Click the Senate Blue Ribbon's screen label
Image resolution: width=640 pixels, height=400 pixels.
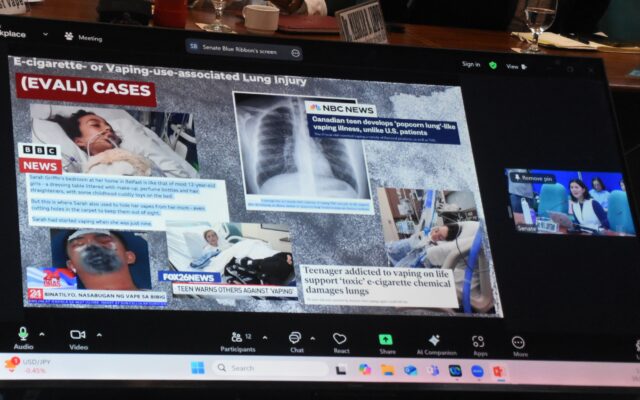pyautogui.click(x=239, y=49)
